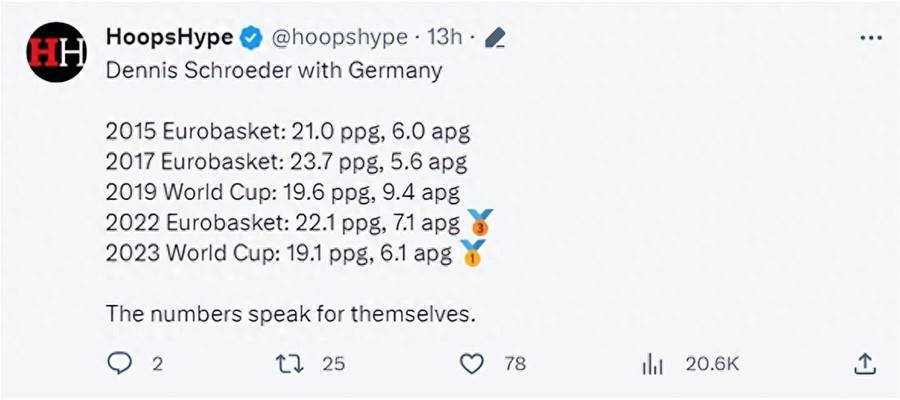
Task: Share the post with the upload arrow icon
Action: pos(866,364)
